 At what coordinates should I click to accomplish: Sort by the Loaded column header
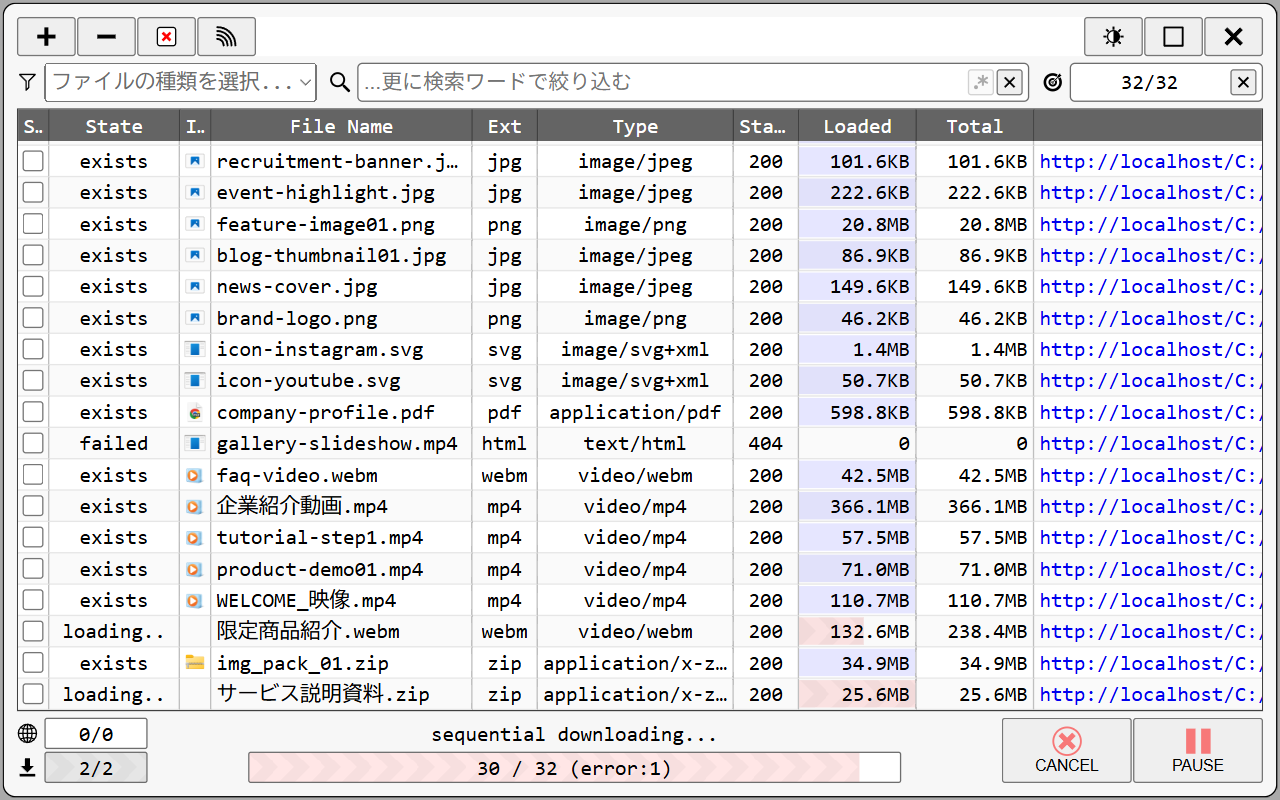[x=857, y=126]
